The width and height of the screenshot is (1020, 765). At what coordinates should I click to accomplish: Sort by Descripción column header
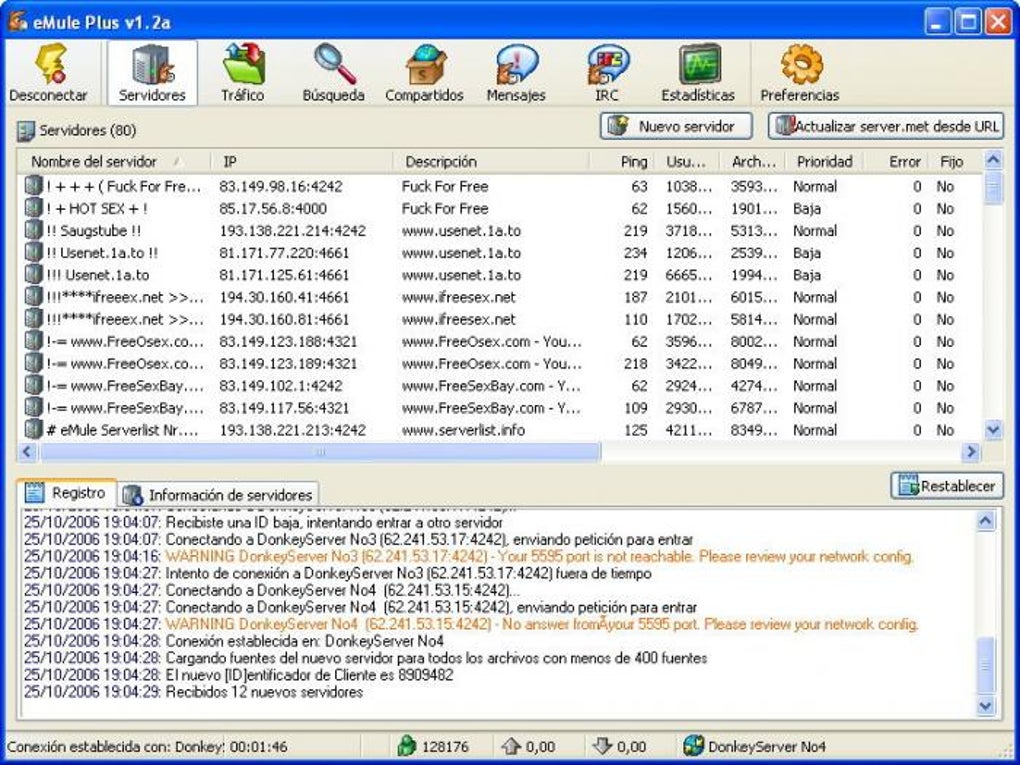point(491,161)
